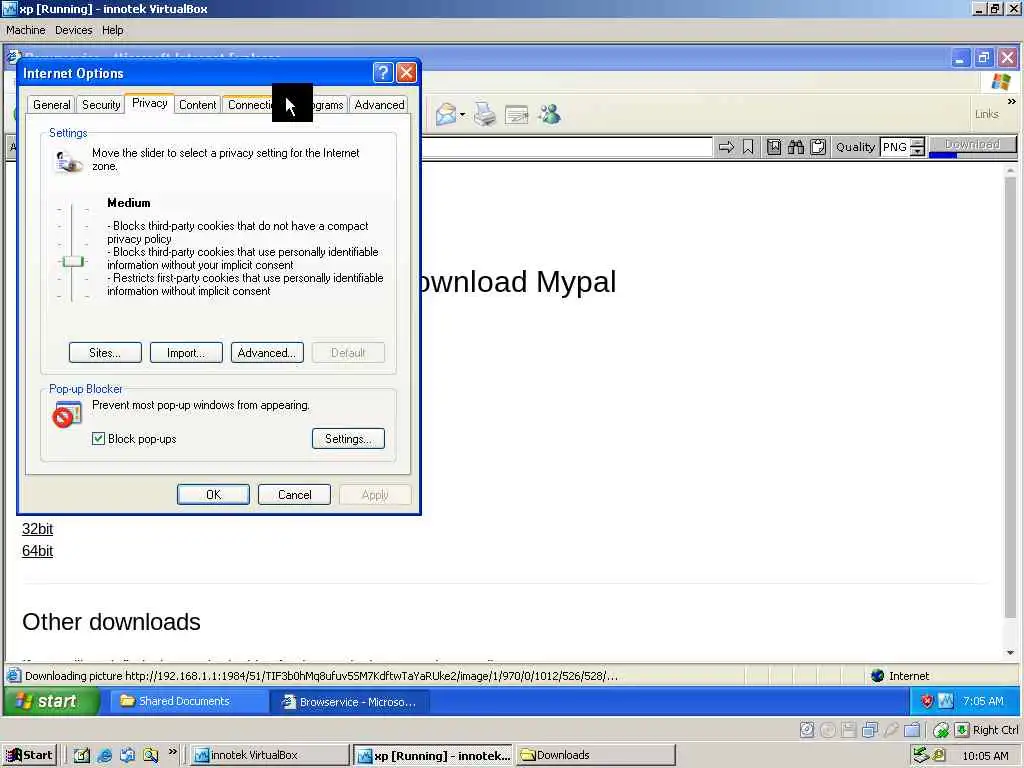Select the host tray network icon
This screenshot has height=768, width=1024.
[921, 755]
